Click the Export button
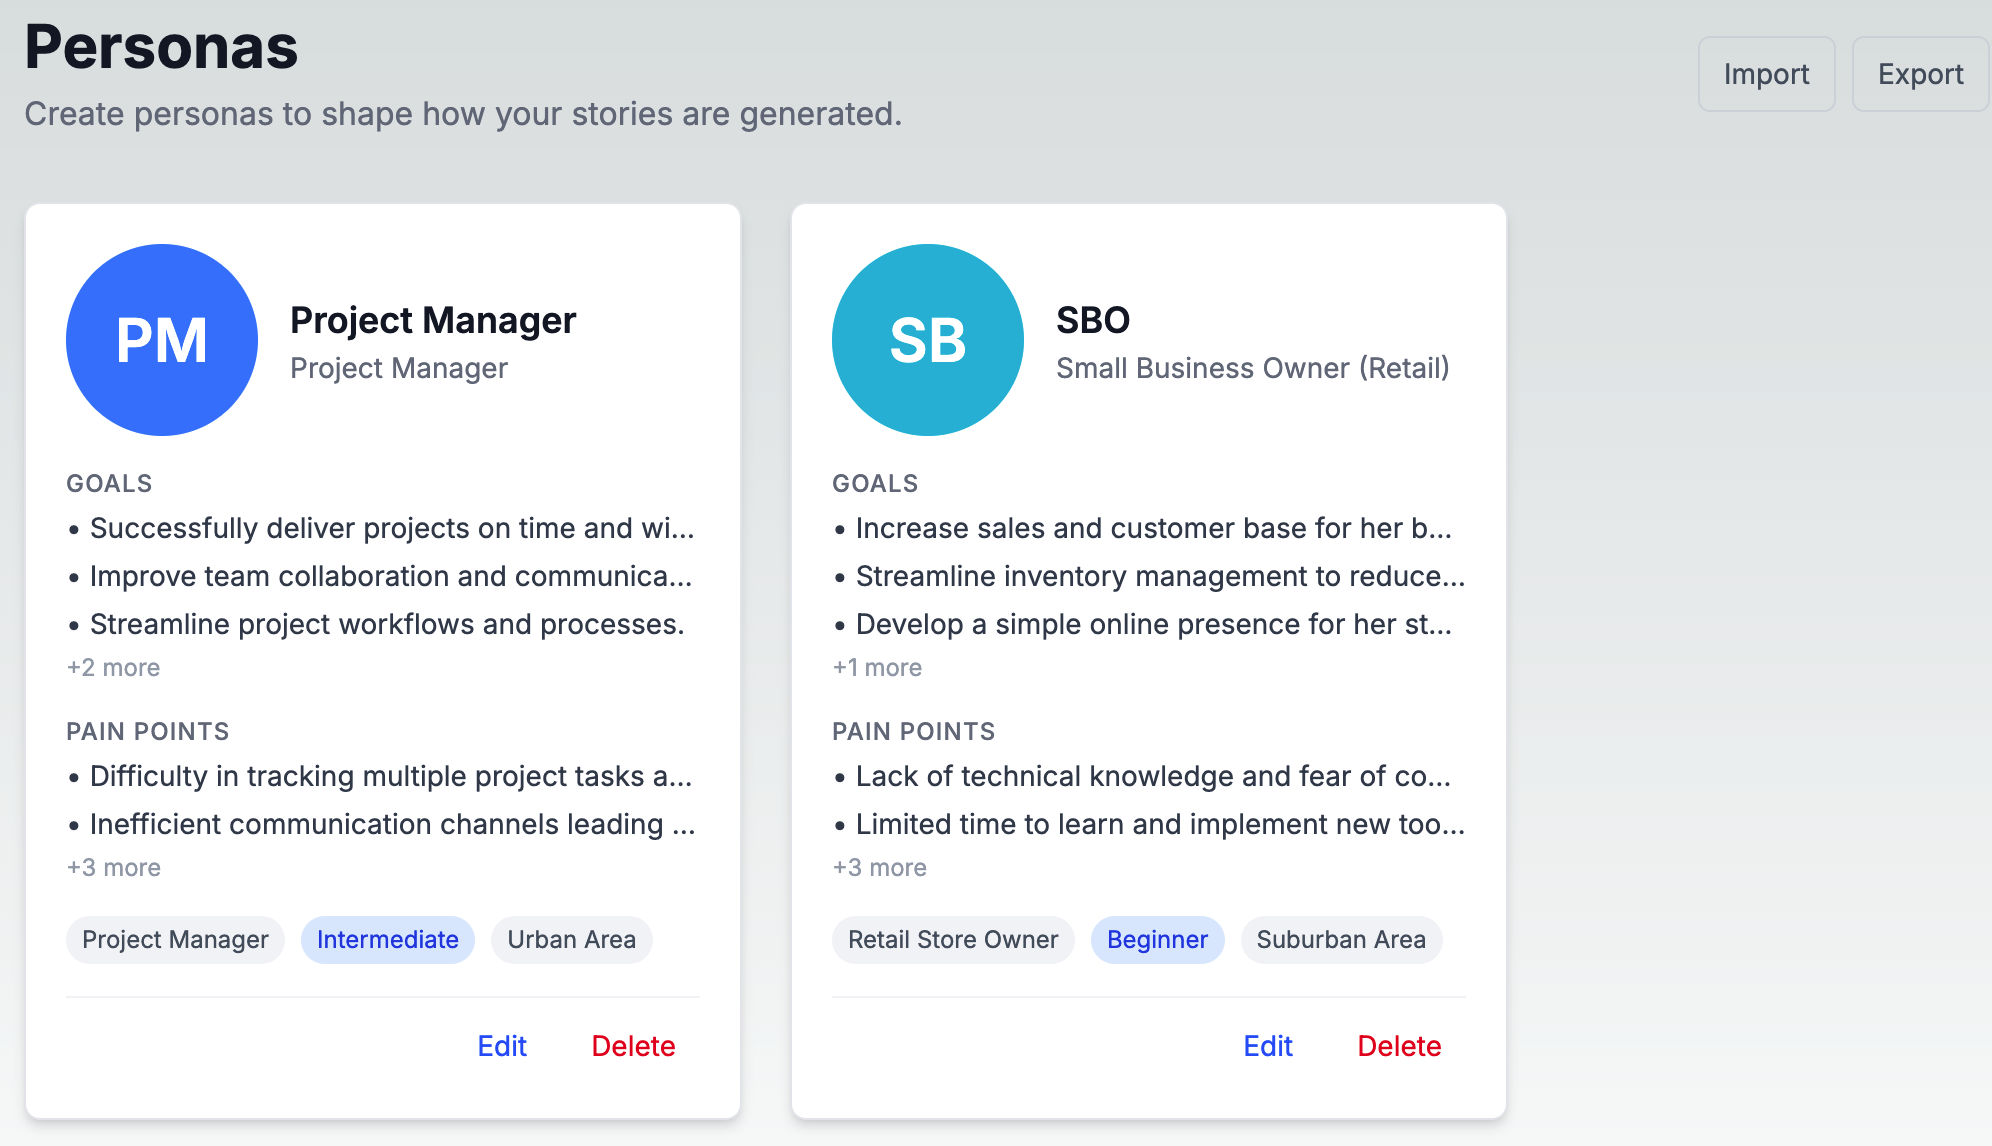1992x1146 pixels. tap(1920, 74)
